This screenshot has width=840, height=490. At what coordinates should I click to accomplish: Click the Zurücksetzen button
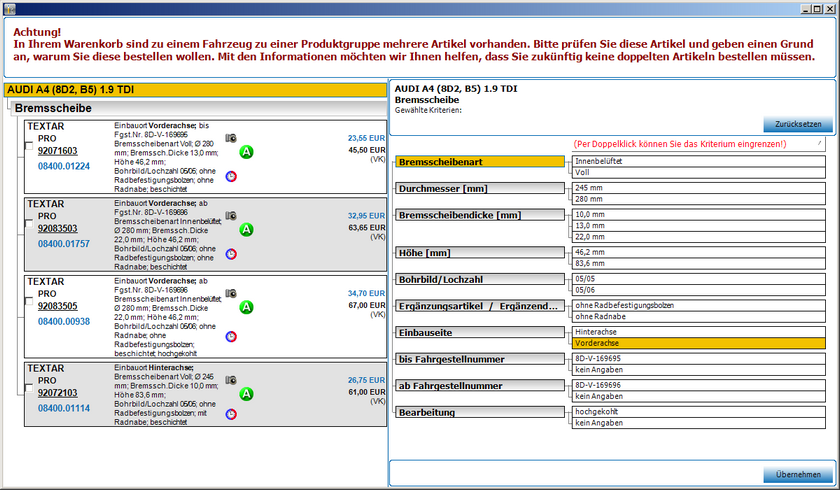pyautogui.click(x=798, y=124)
